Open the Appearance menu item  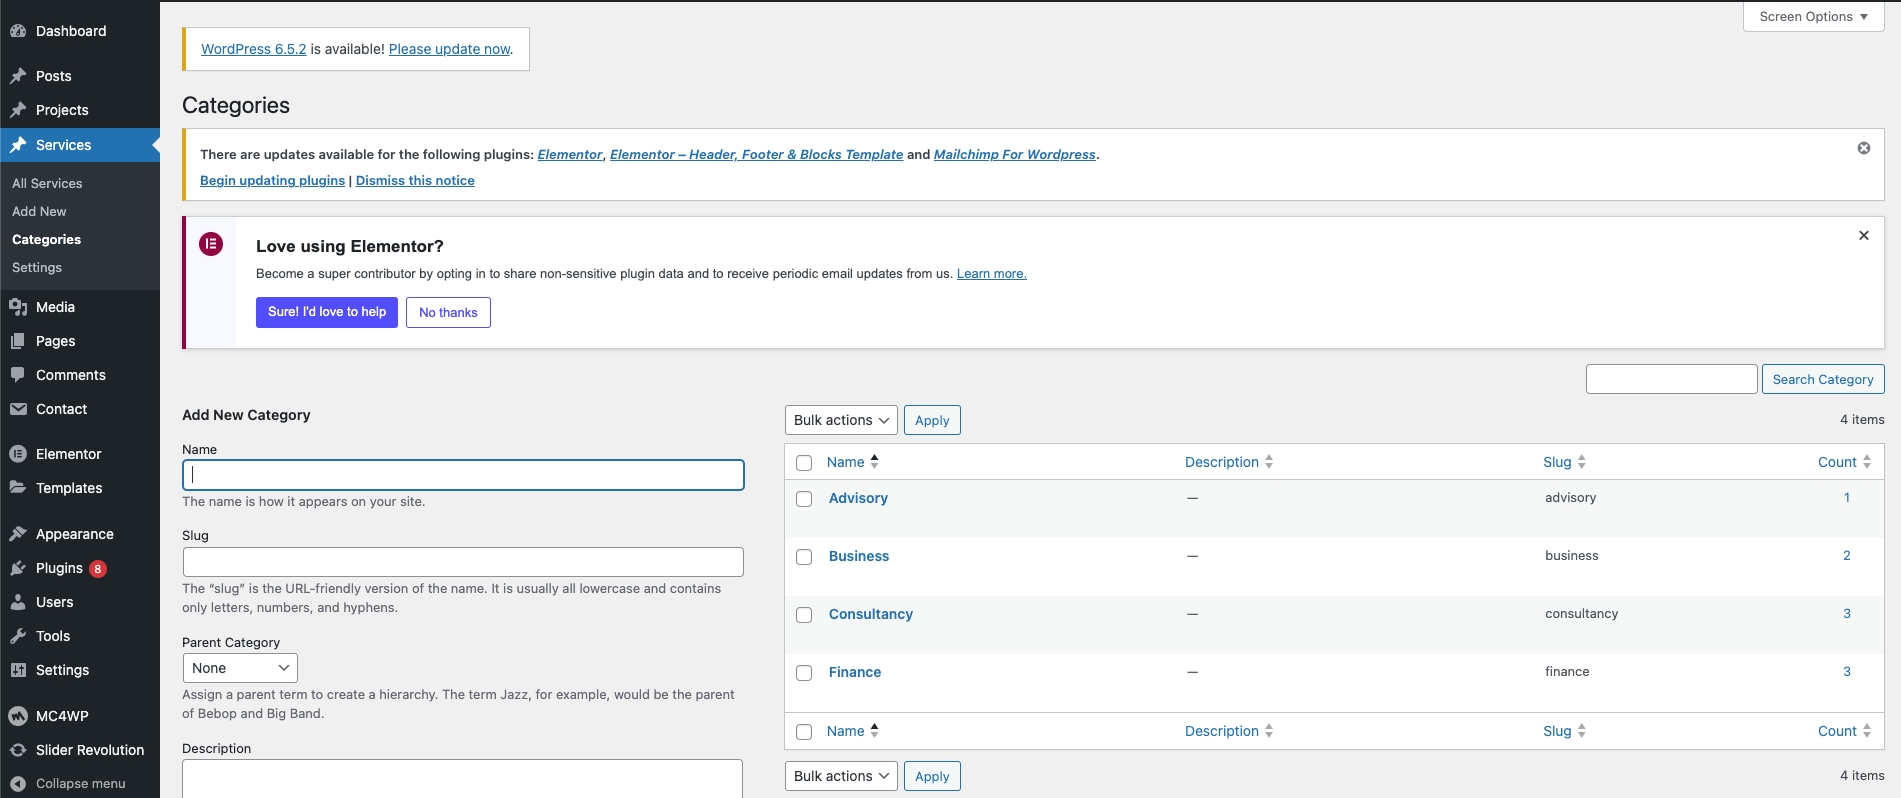click(x=74, y=534)
